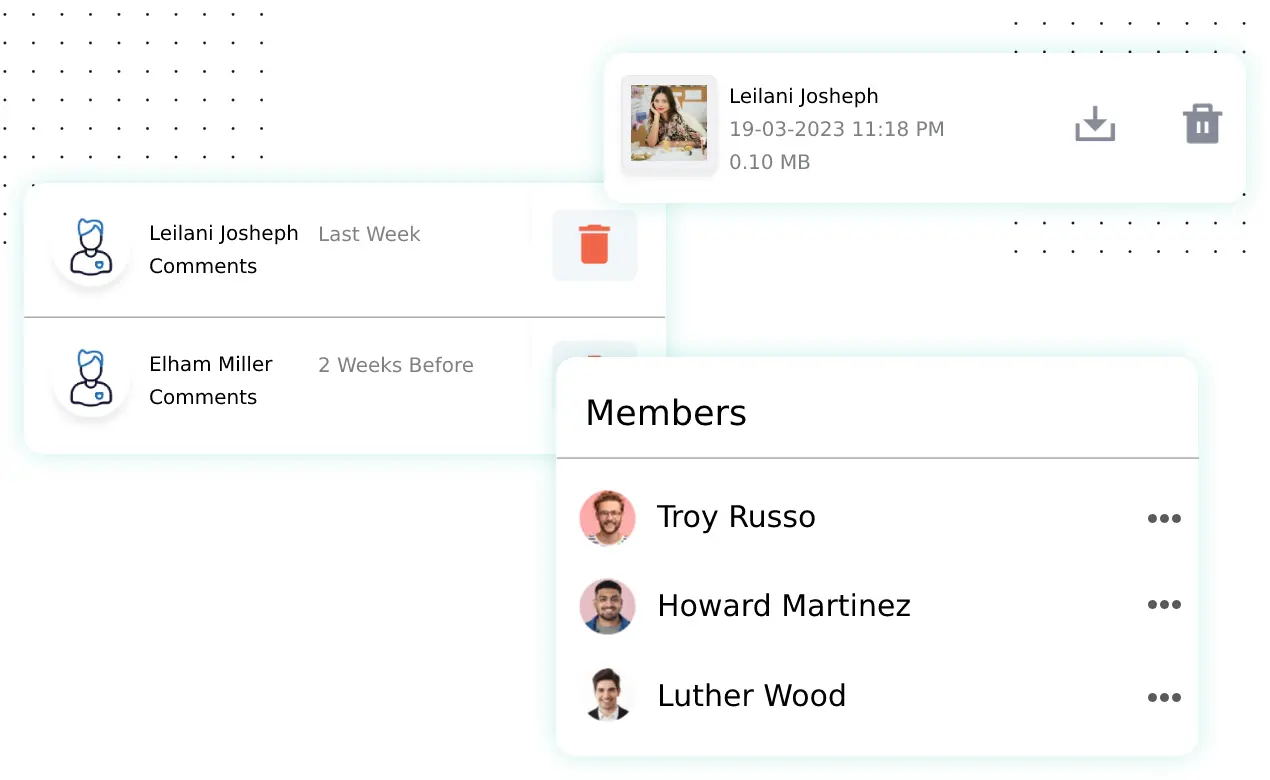The image size is (1270, 780).
Task: Open Troy Russo's member entry
Action: 736,517
